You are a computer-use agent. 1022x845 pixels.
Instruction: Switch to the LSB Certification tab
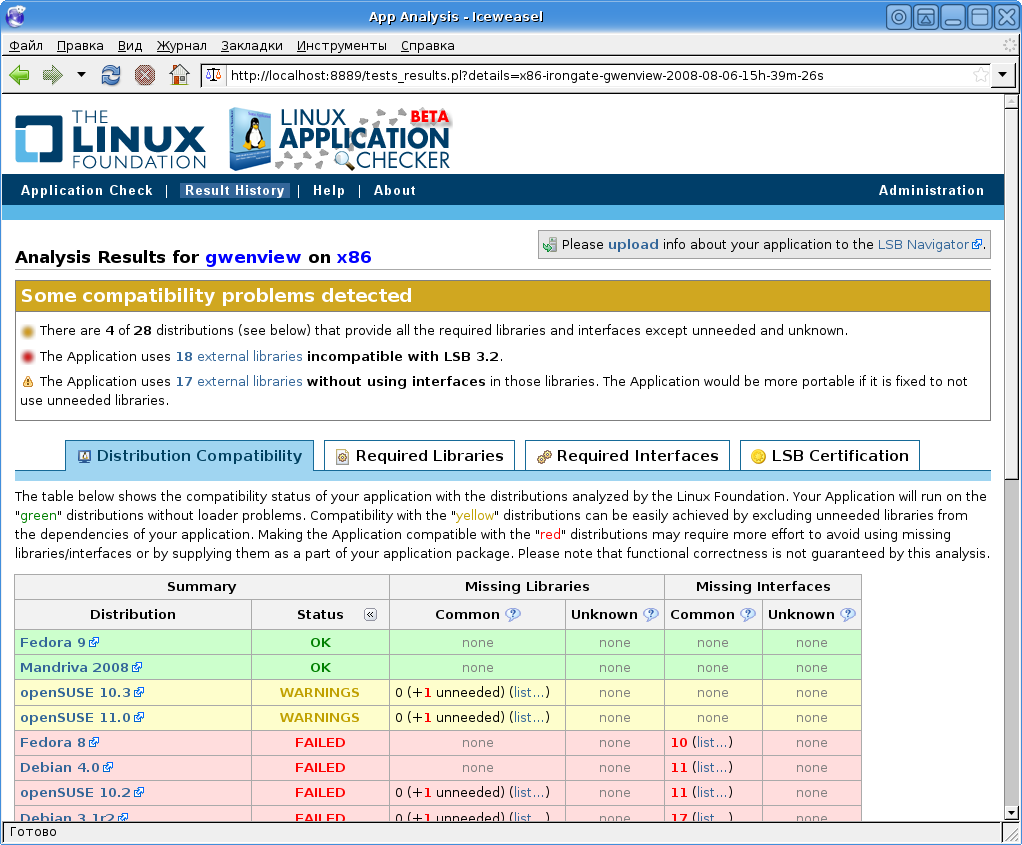[830, 456]
